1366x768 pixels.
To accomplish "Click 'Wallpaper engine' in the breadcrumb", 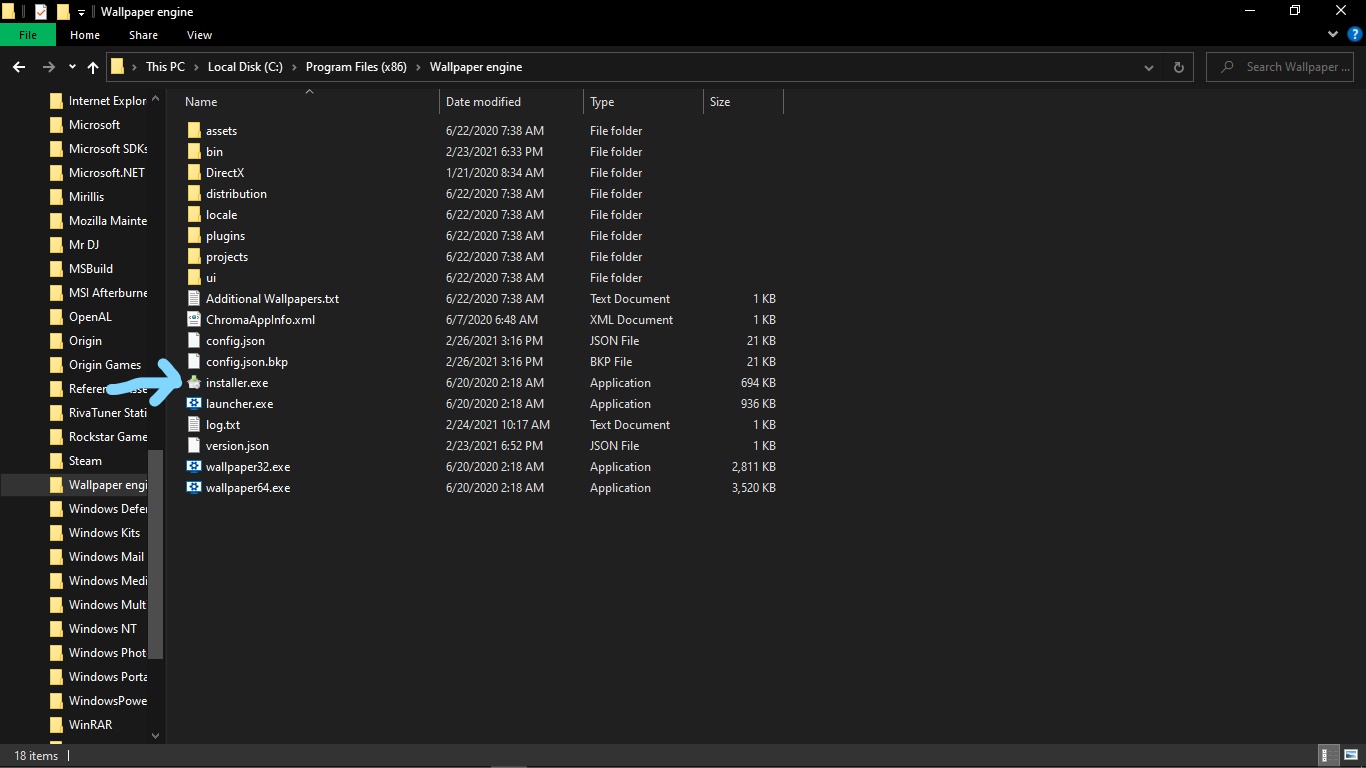I will click(476, 67).
